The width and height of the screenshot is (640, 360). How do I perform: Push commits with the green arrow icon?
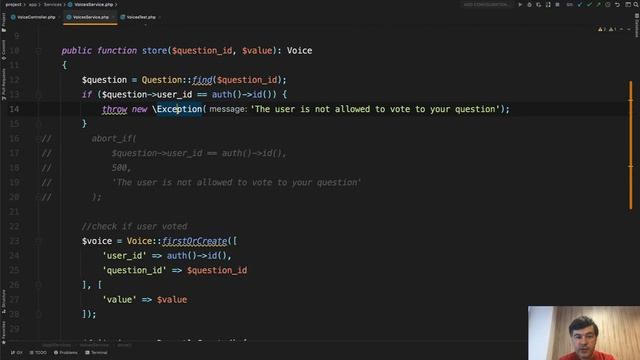coord(598,4)
